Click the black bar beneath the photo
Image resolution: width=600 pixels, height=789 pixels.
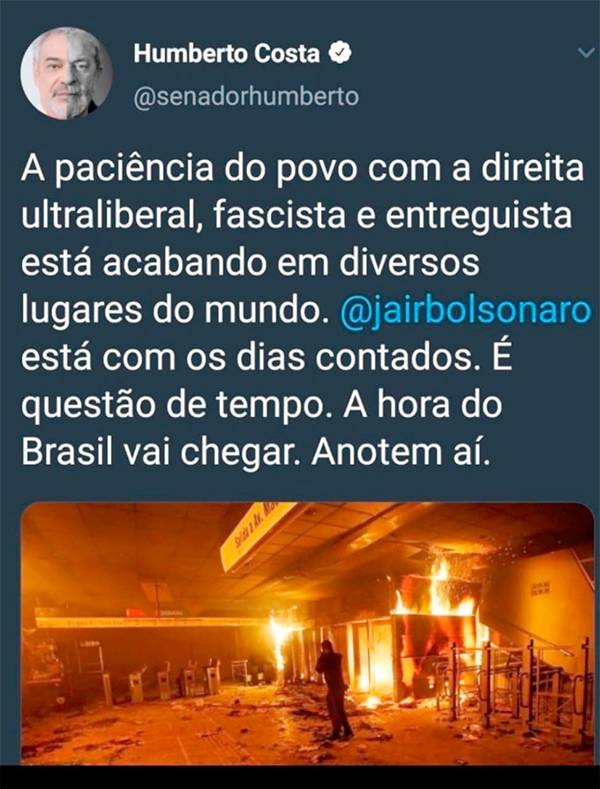tap(300, 777)
